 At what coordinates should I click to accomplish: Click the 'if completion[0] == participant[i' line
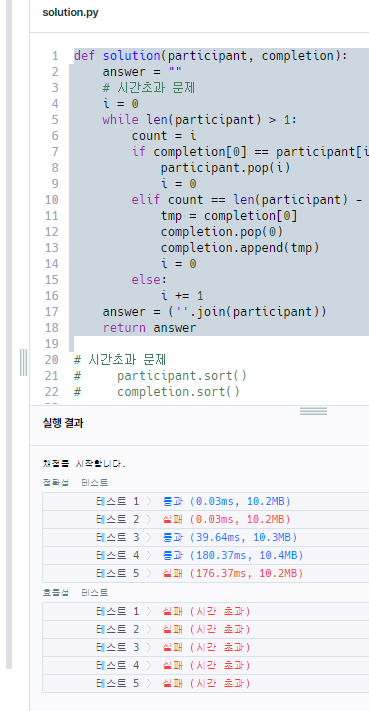click(250, 152)
